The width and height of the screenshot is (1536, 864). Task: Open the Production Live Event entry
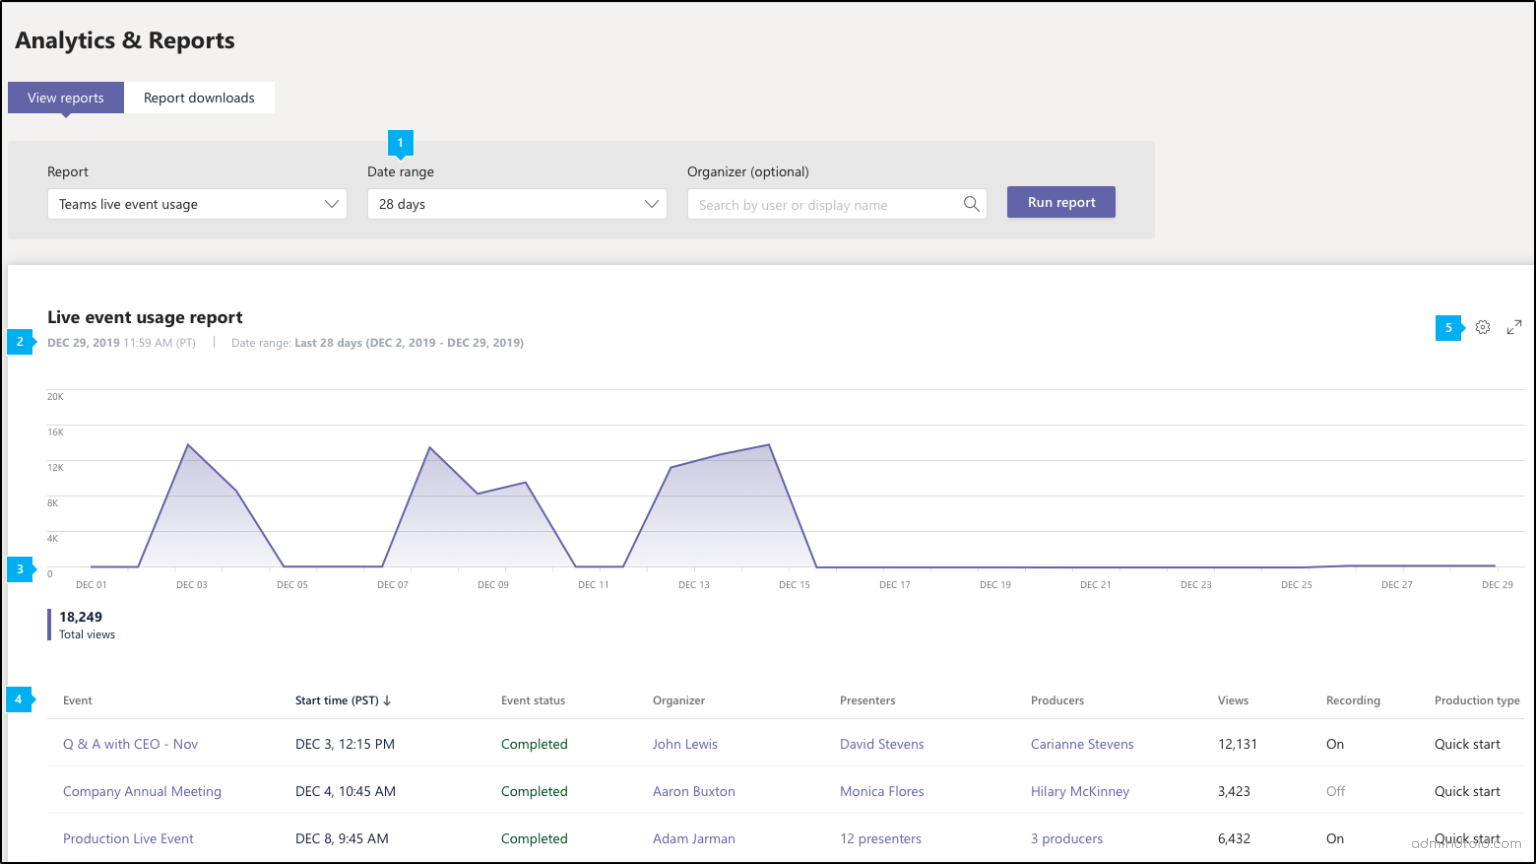click(128, 838)
